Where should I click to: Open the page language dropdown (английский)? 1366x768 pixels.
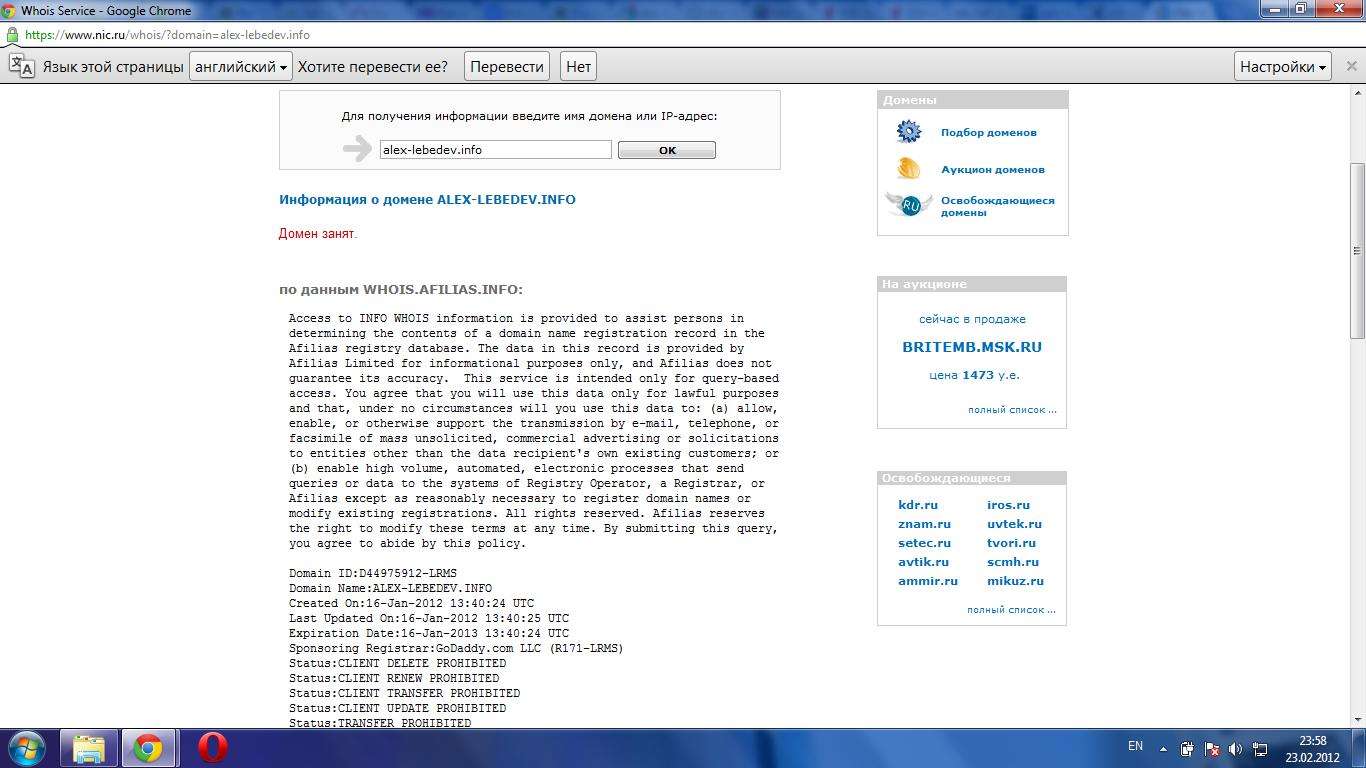tap(241, 67)
